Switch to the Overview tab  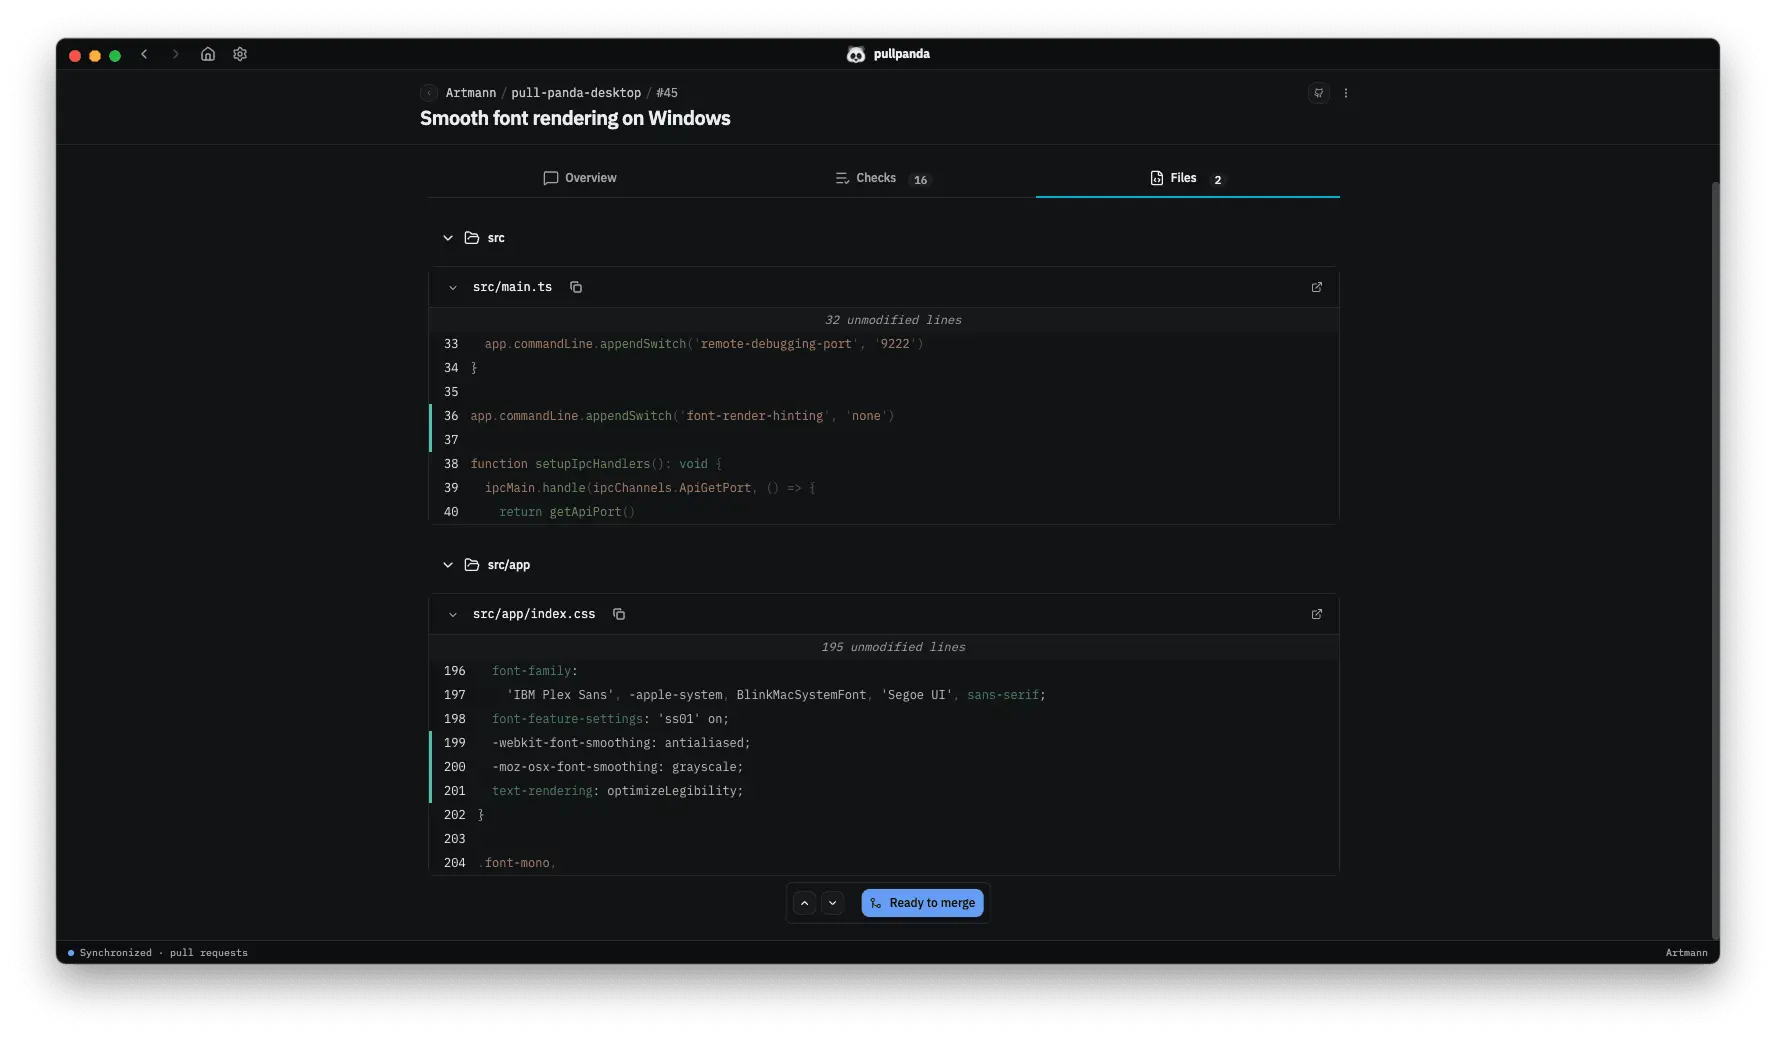[580, 178]
